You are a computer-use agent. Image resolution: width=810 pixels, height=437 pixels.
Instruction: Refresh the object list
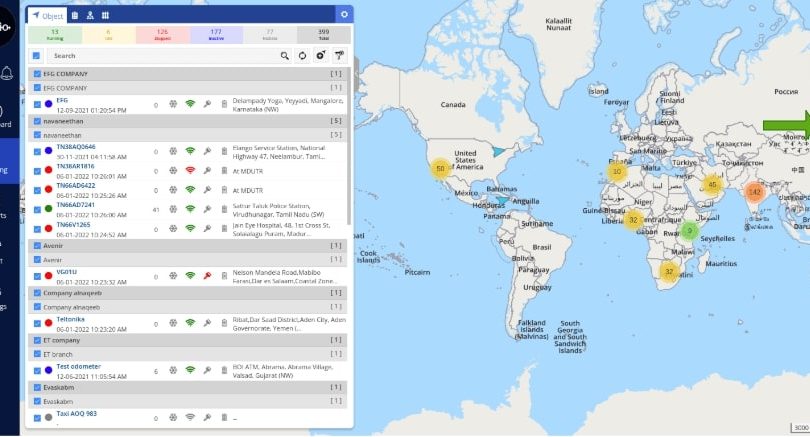(x=302, y=56)
